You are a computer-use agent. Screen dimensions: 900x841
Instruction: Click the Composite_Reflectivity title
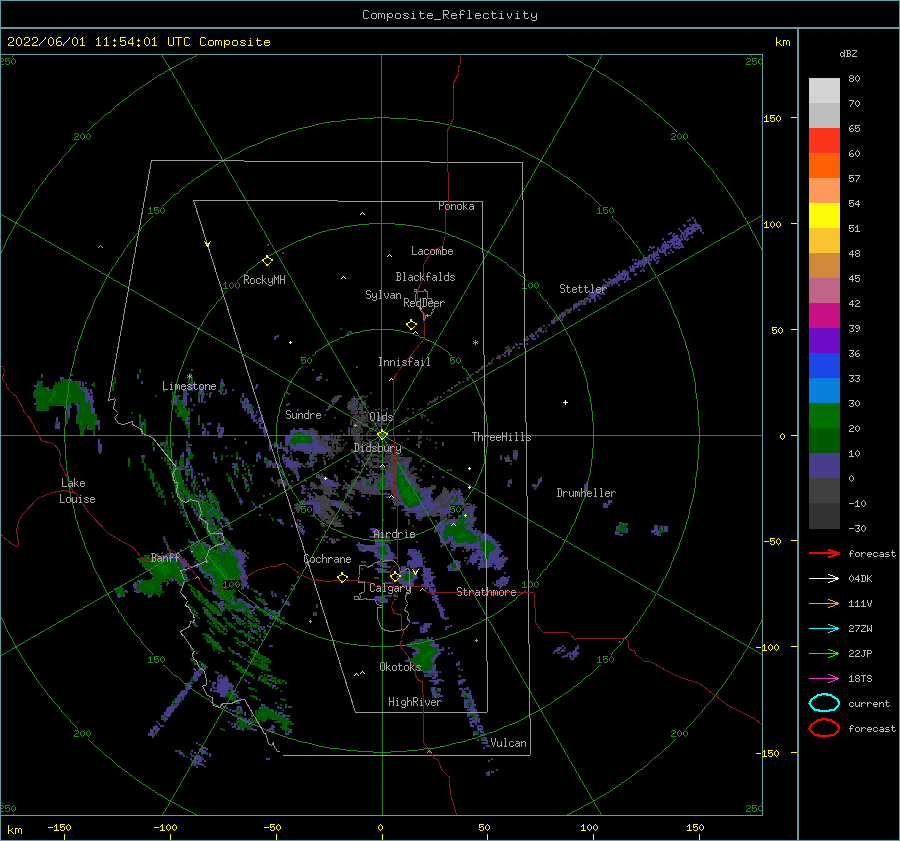pos(450,15)
